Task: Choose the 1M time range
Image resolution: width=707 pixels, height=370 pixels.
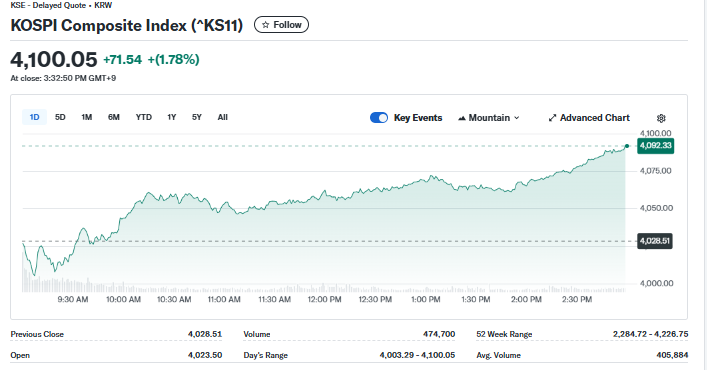Action: pyautogui.click(x=87, y=117)
